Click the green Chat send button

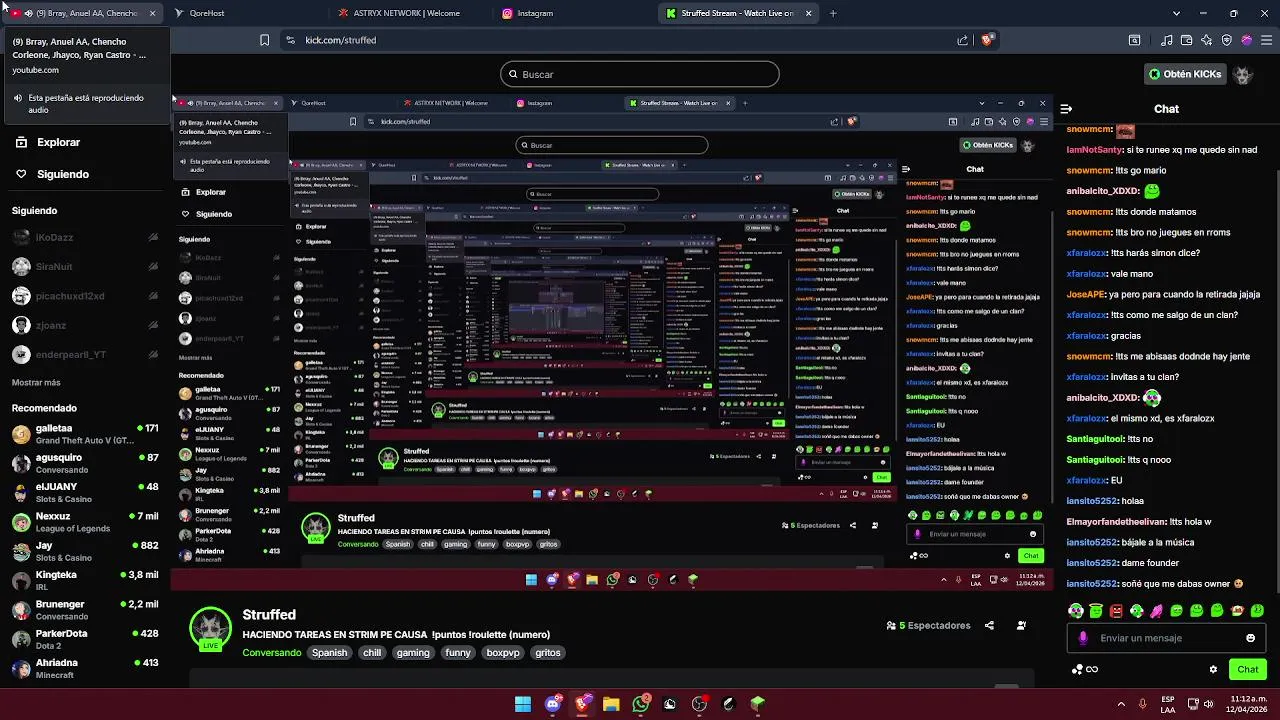[x=1248, y=669]
